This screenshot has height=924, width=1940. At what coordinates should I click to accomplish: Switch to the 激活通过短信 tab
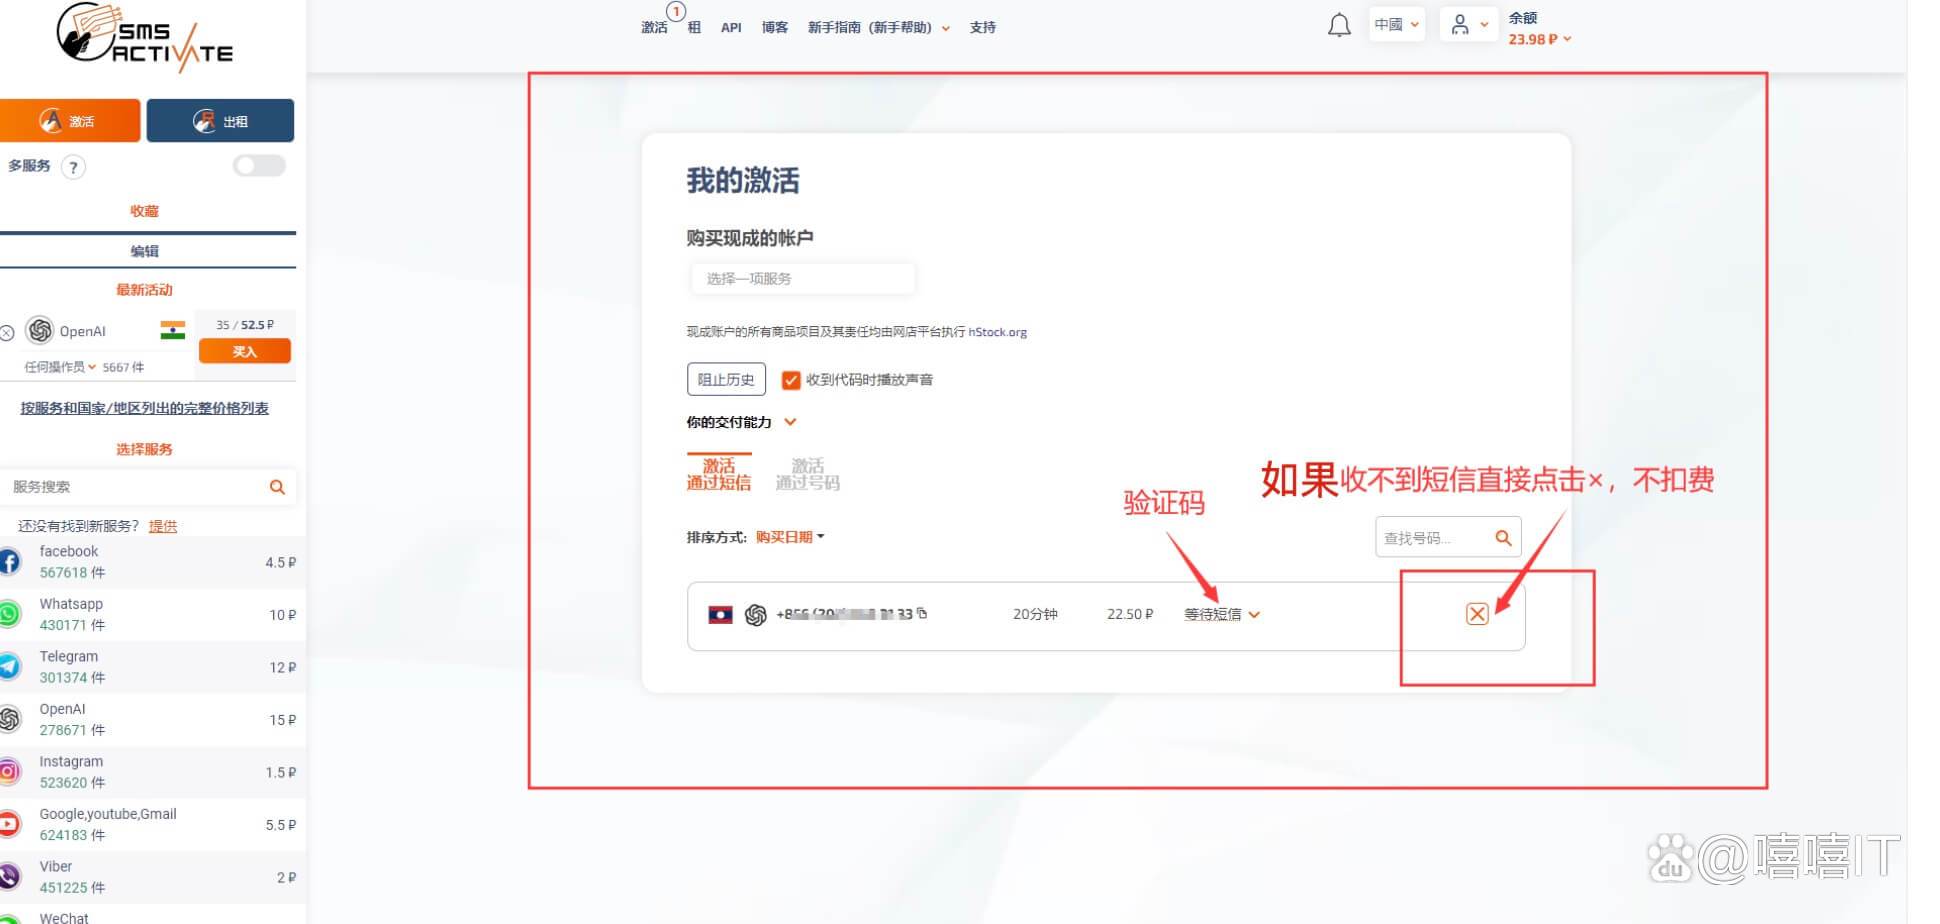[x=718, y=474]
